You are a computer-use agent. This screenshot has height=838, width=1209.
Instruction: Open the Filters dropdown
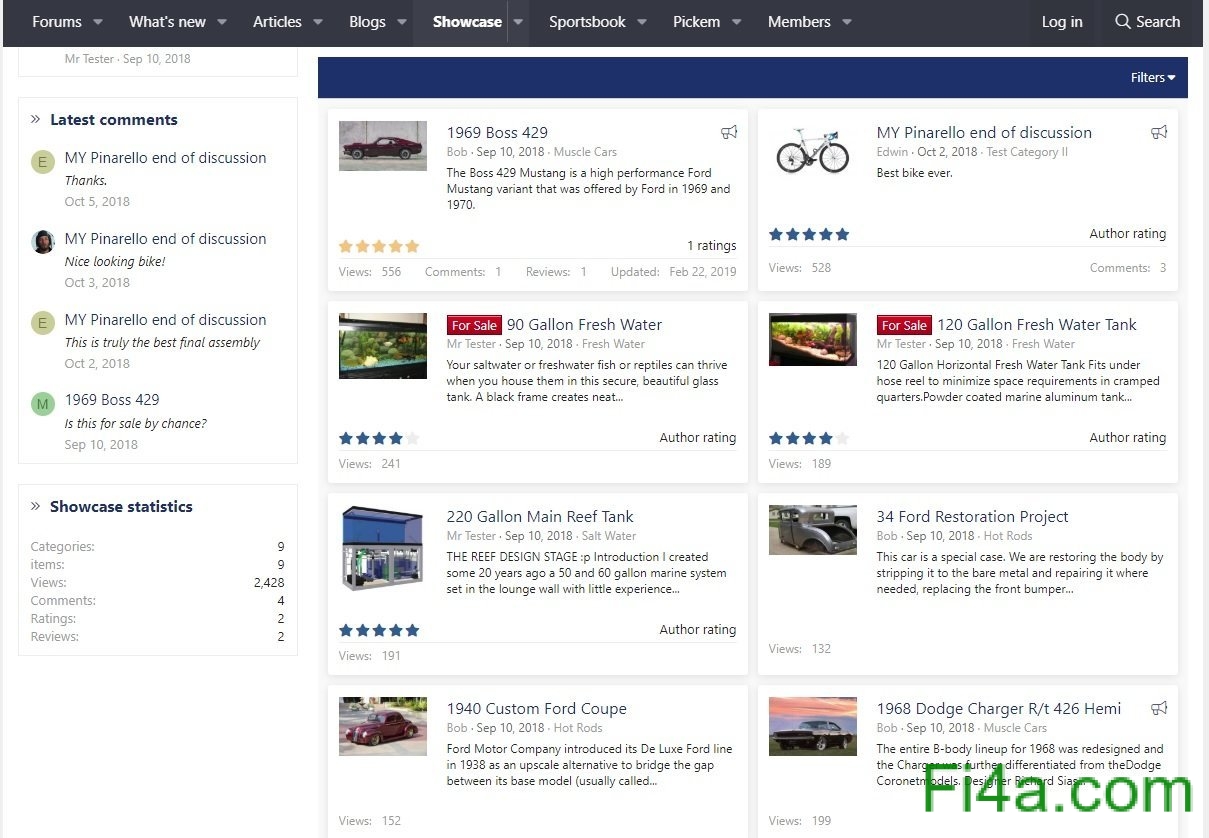1152,77
